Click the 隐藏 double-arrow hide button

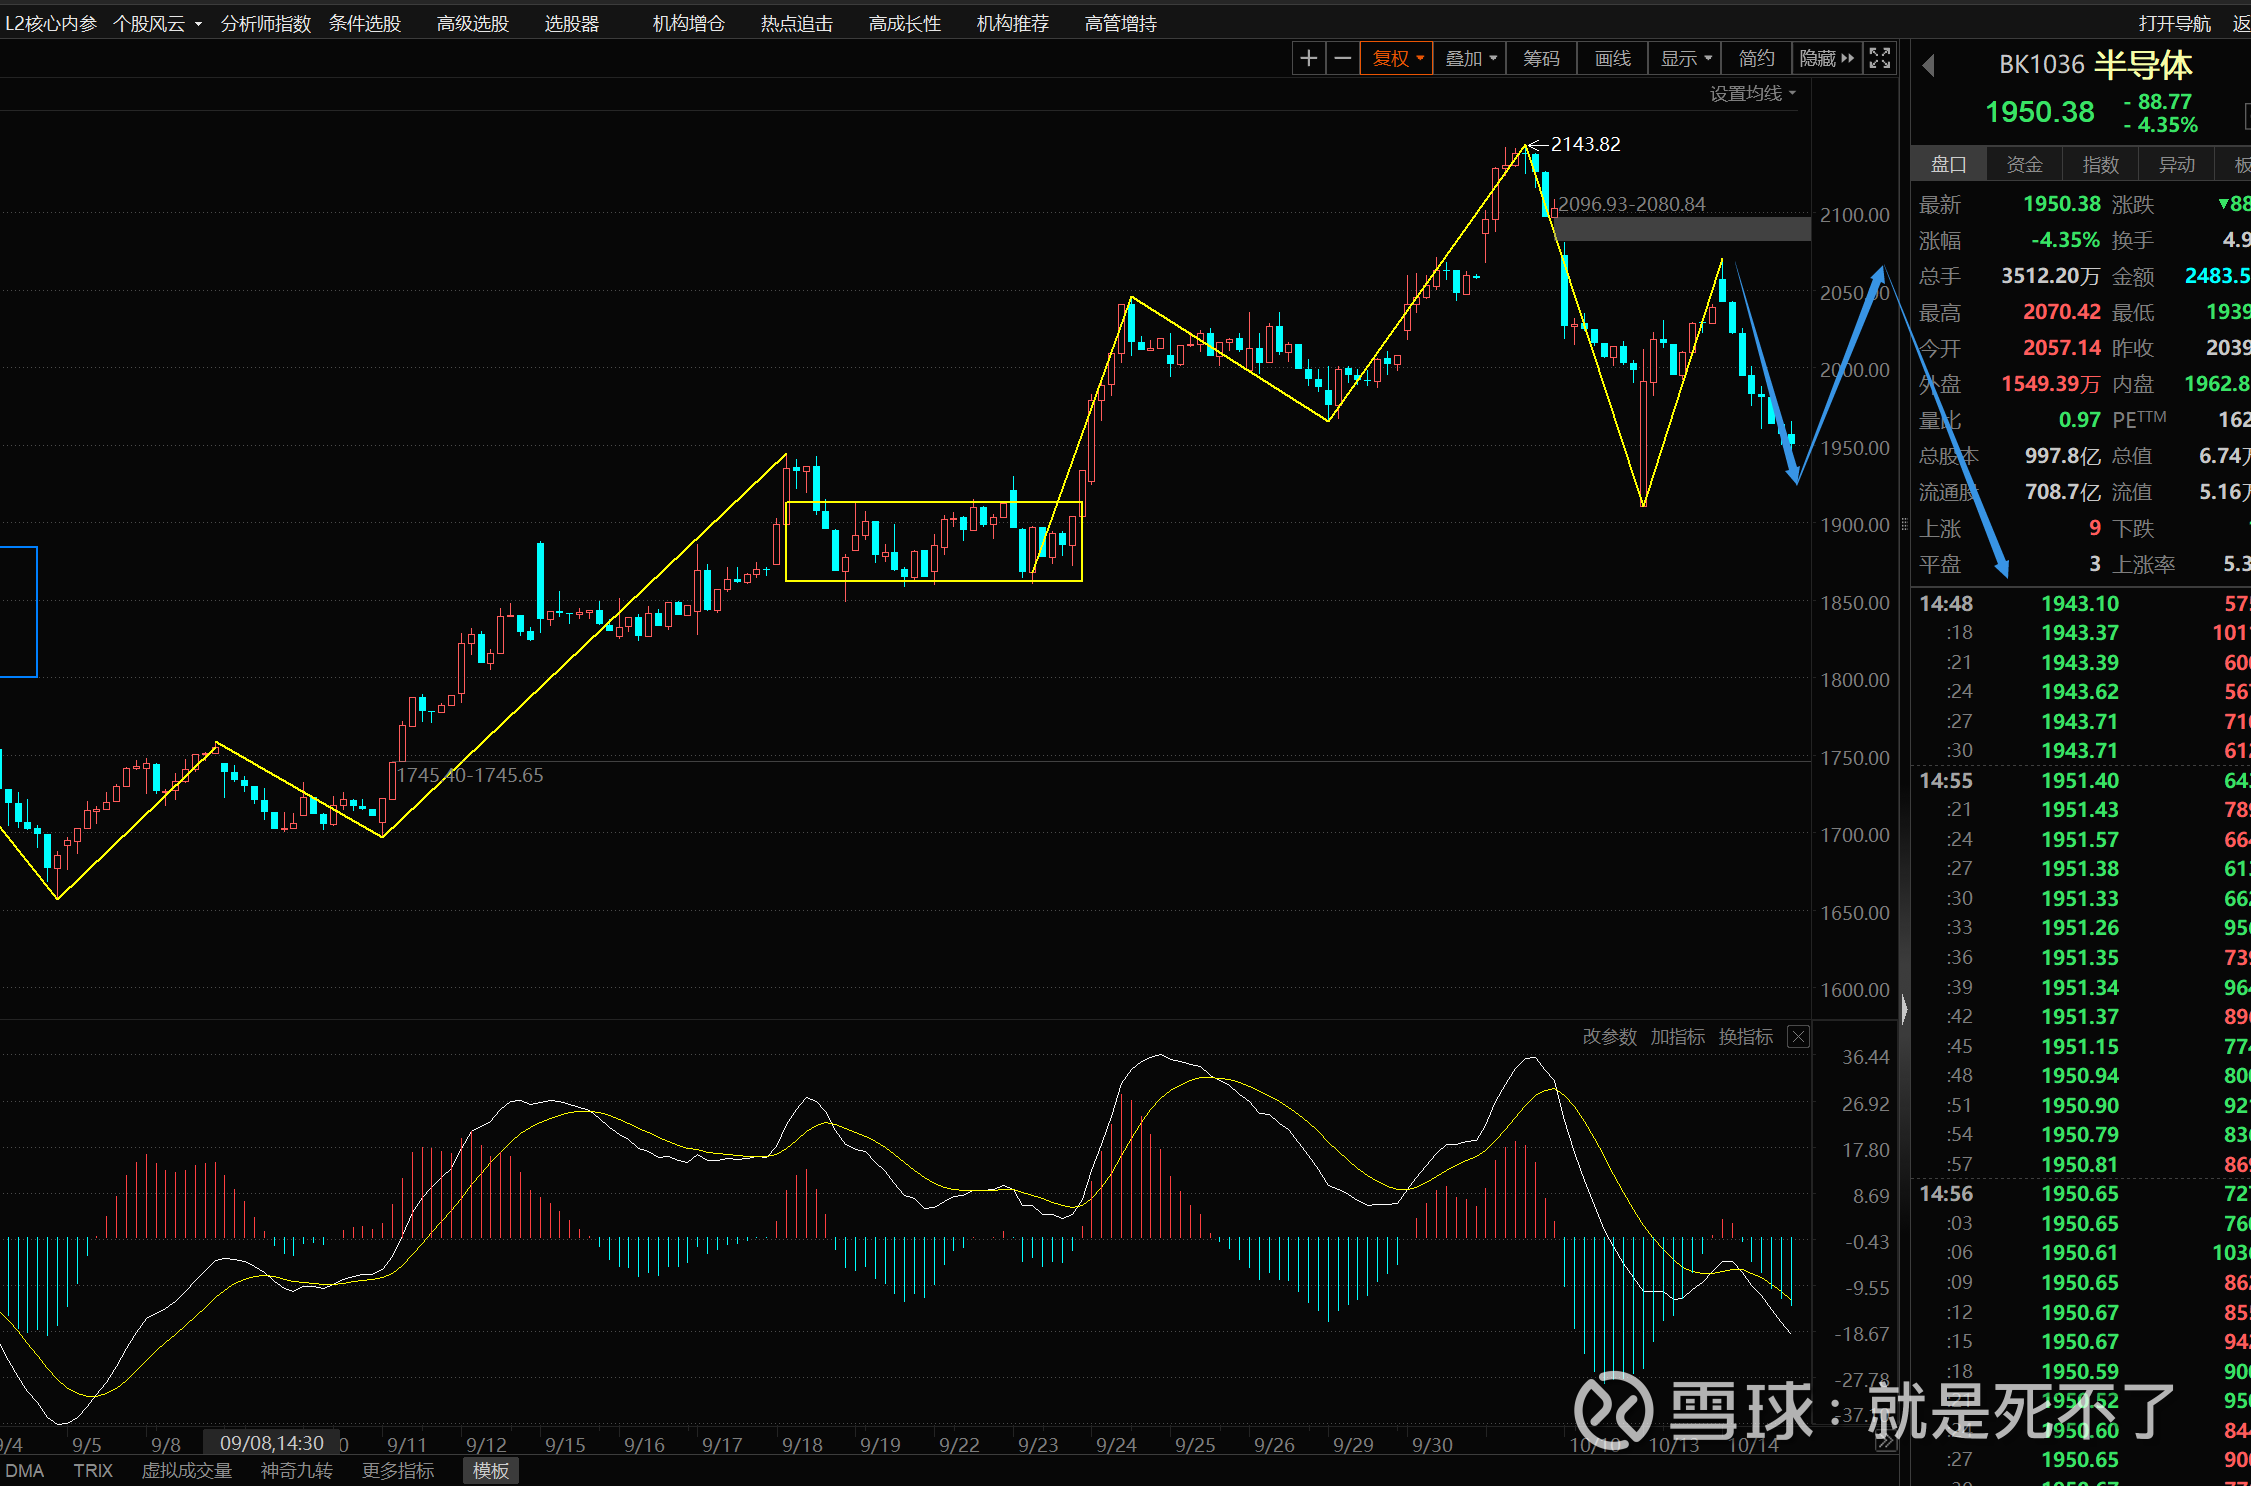pyautogui.click(x=1826, y=59)
